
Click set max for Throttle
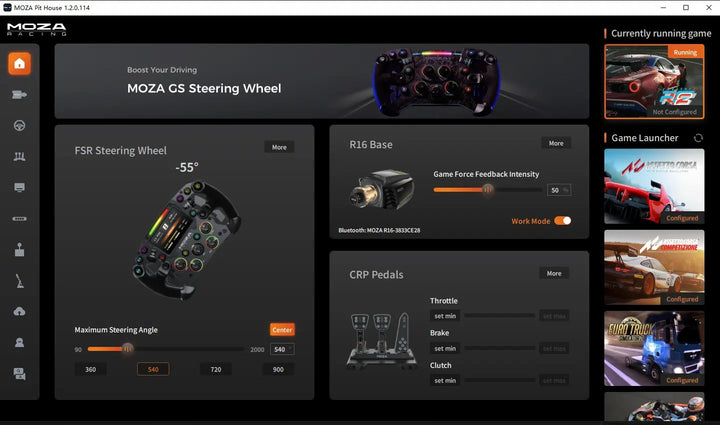554,316
